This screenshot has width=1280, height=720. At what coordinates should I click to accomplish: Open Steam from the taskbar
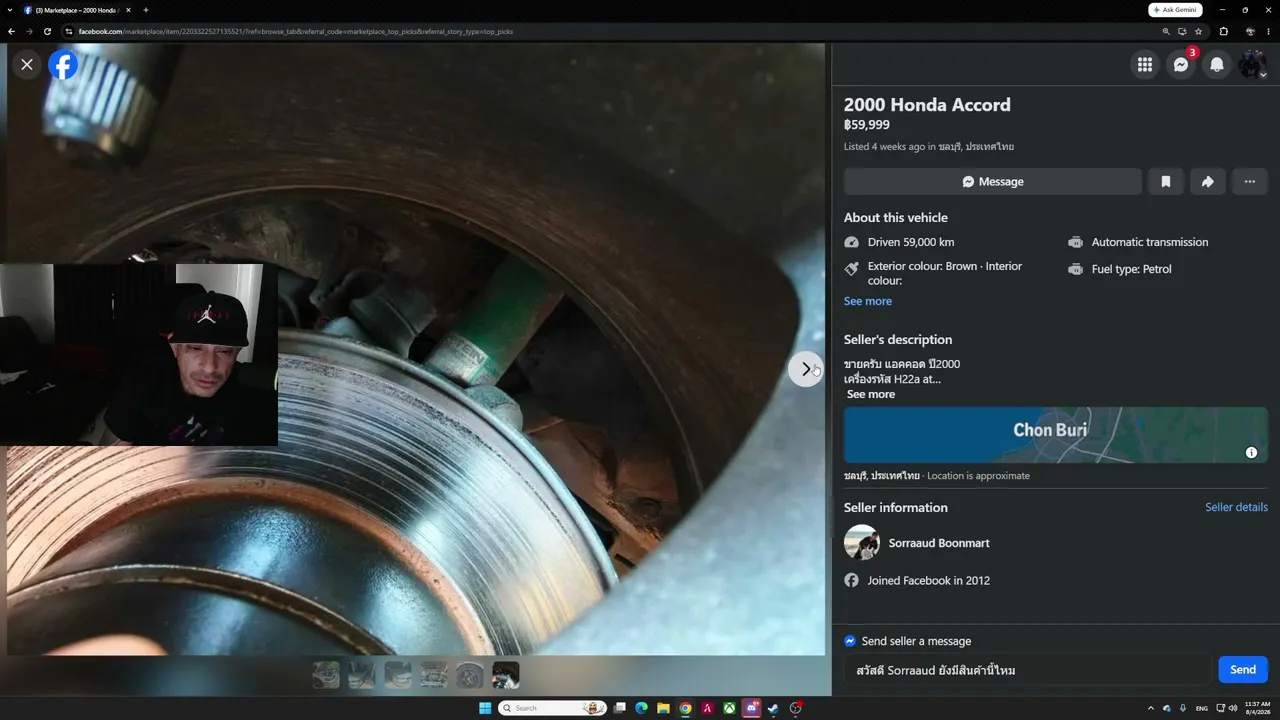pyautogui.click(x=774, y=708)
